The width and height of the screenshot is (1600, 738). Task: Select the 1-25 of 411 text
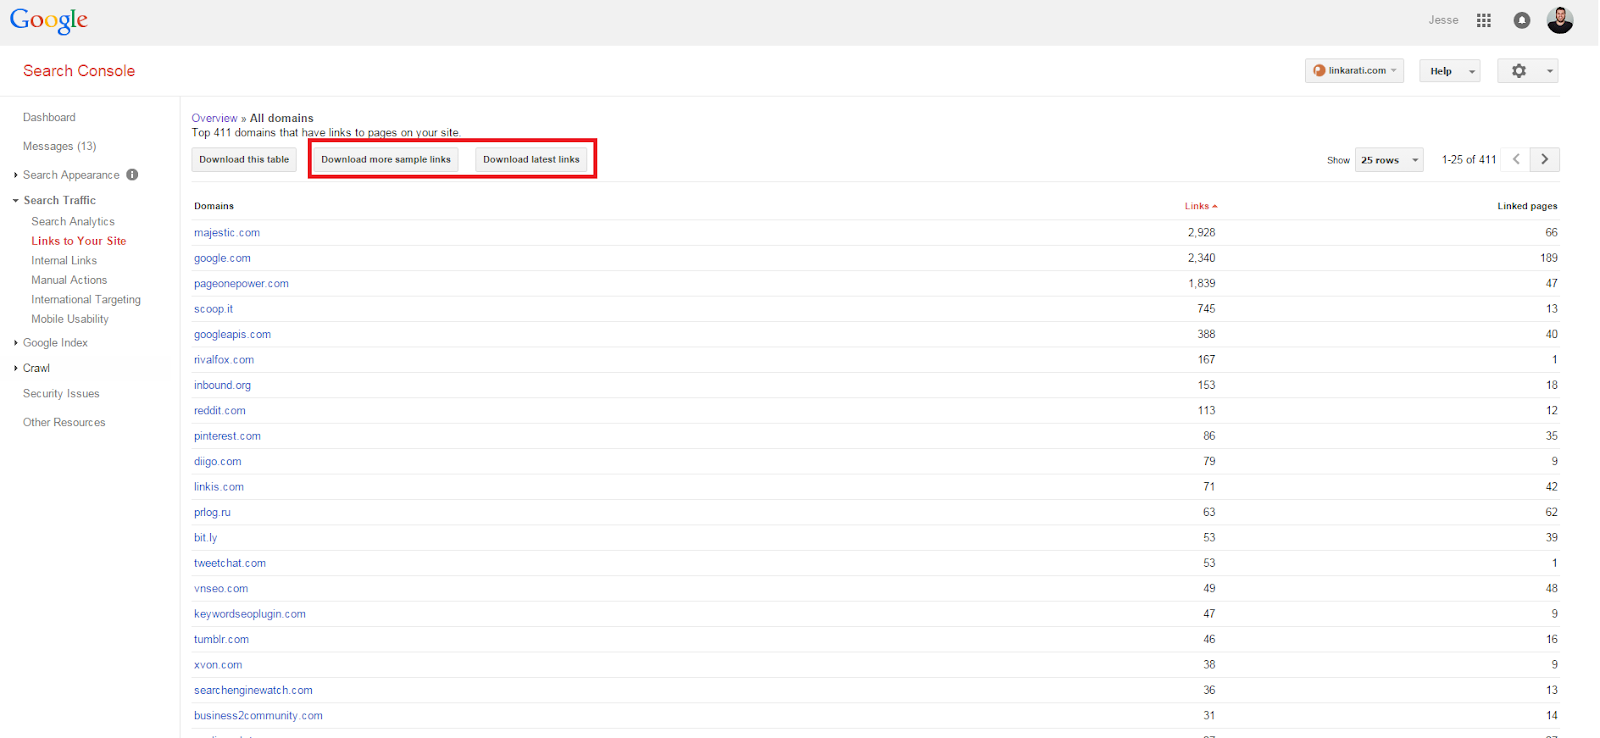pyautogui.click(x=1469, y=160)
